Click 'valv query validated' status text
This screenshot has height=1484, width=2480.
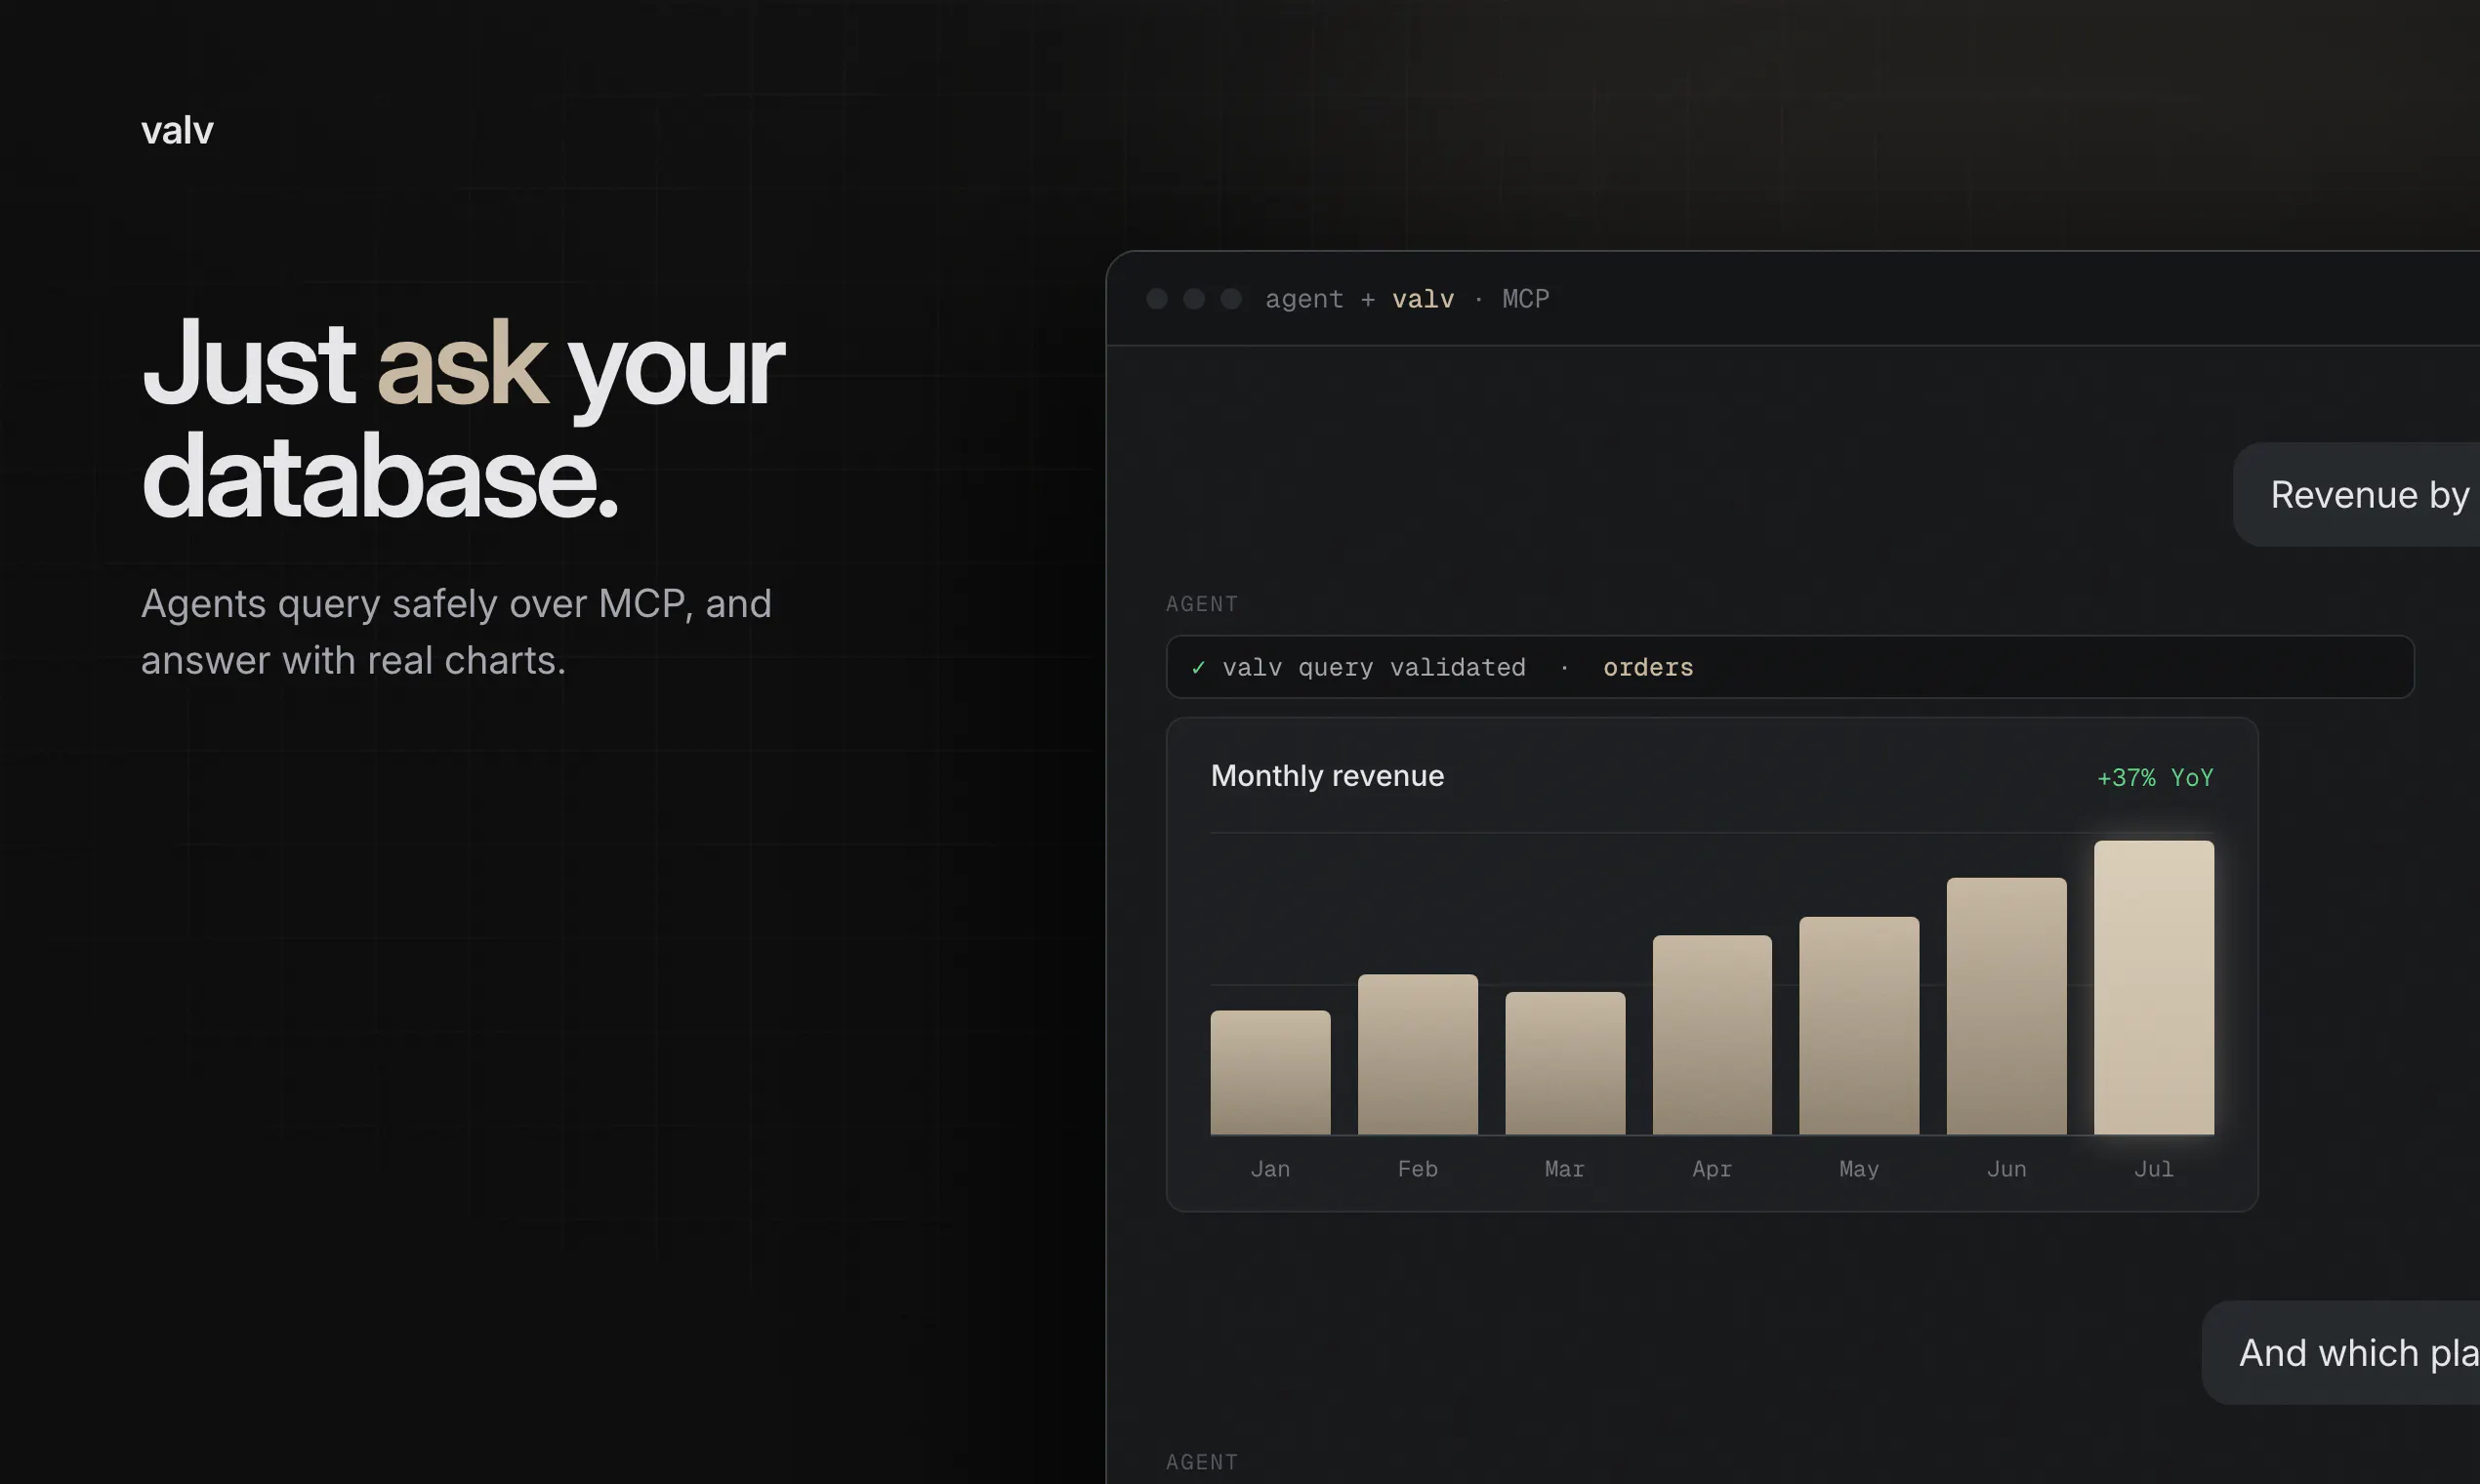pyautogui.click(x=1374, y=668)
